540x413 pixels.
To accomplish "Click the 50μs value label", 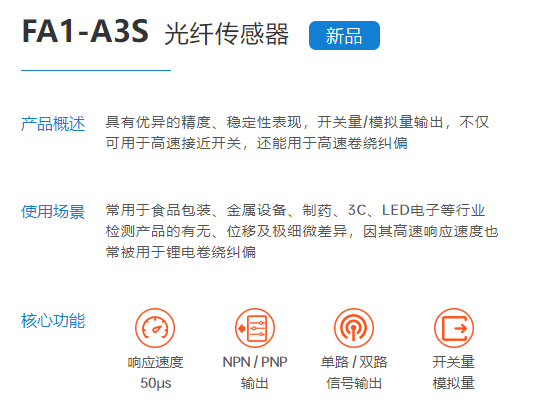I will point(156,383).
